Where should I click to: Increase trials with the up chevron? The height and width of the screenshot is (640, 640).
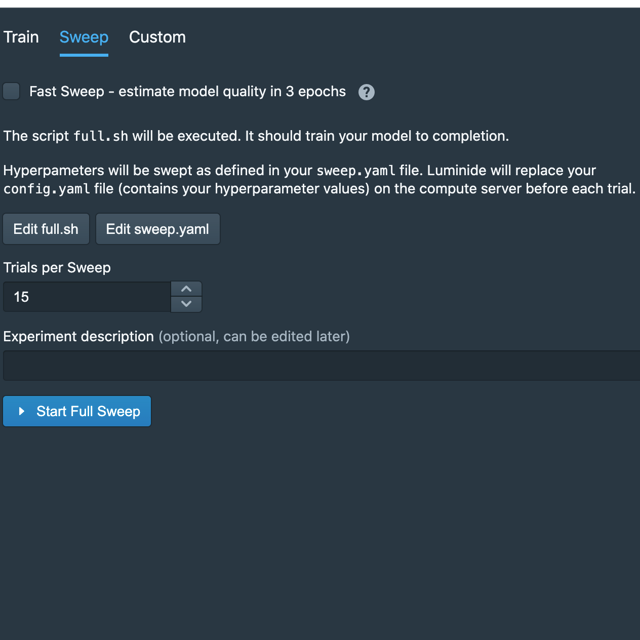pos(186,289)
